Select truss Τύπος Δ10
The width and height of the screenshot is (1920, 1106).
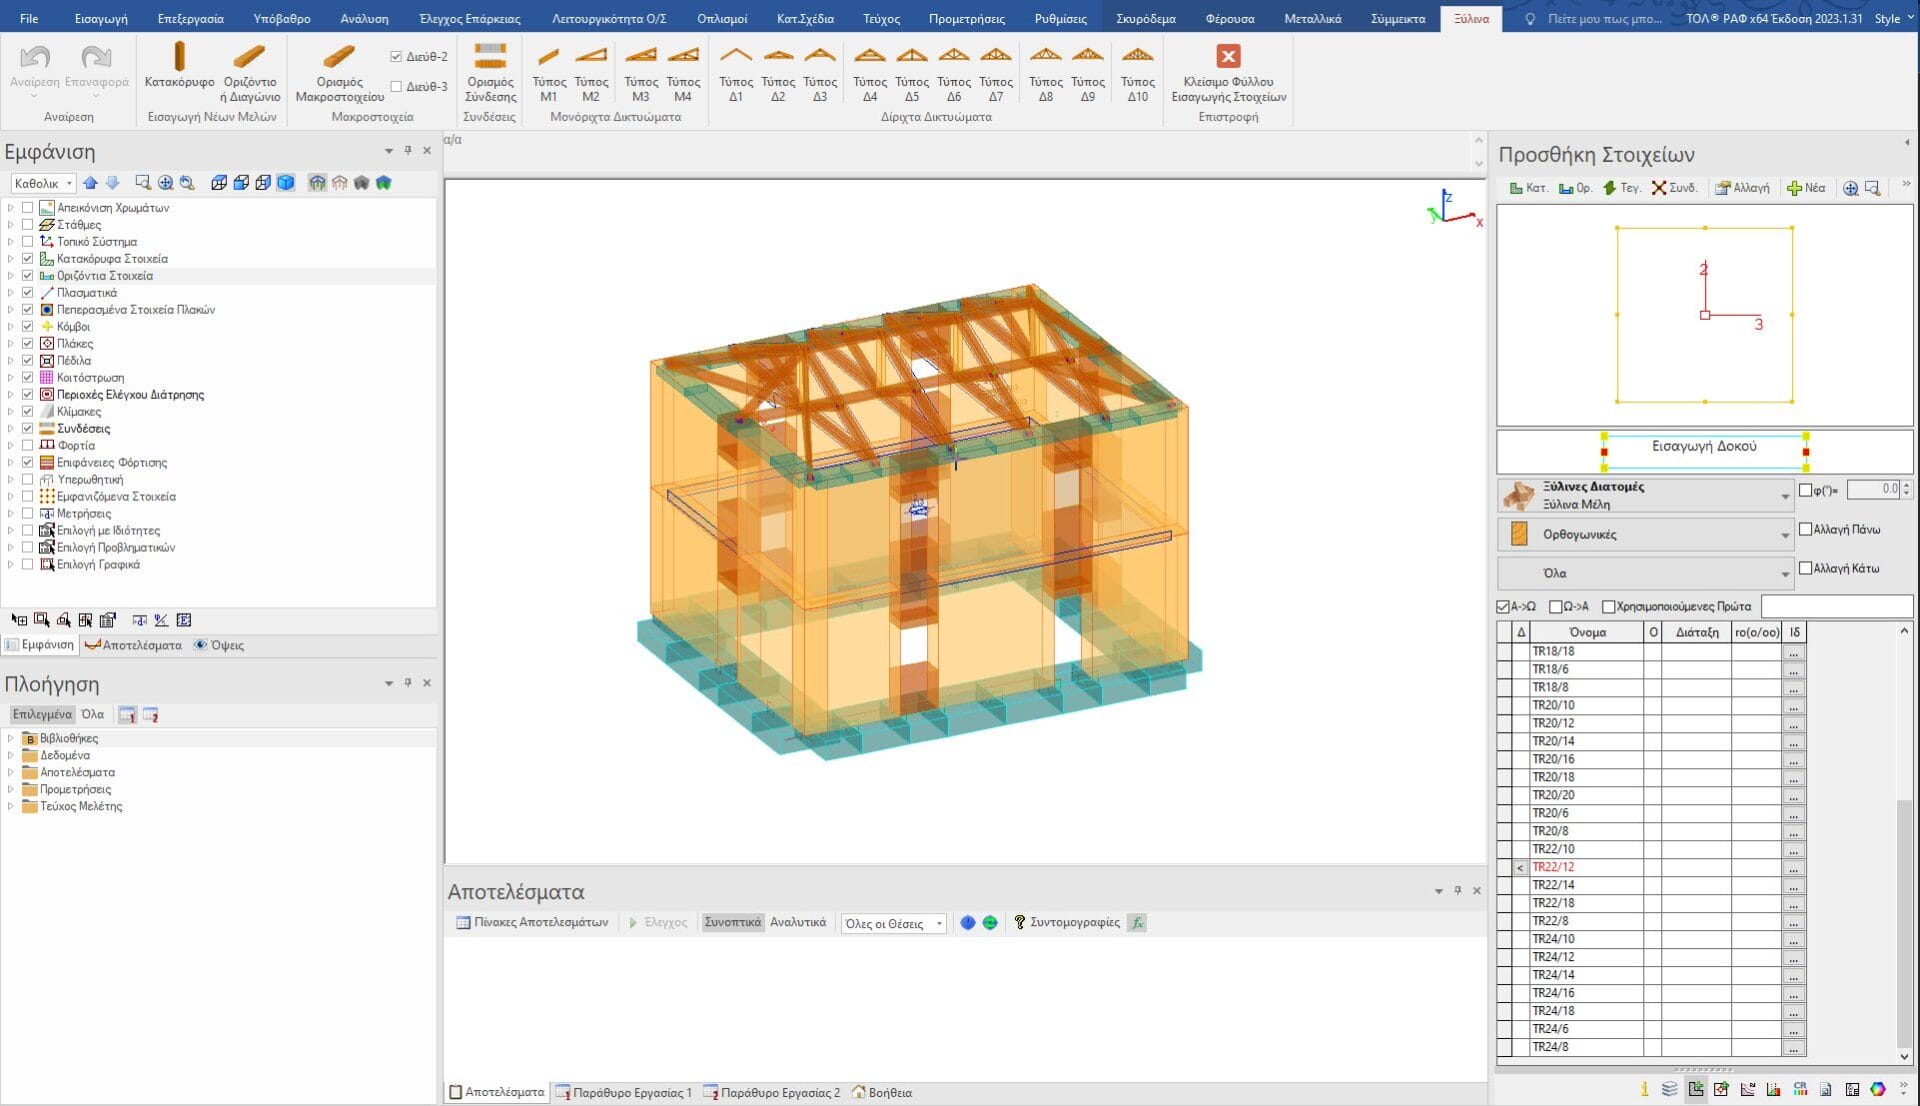tap(1137, 66)
